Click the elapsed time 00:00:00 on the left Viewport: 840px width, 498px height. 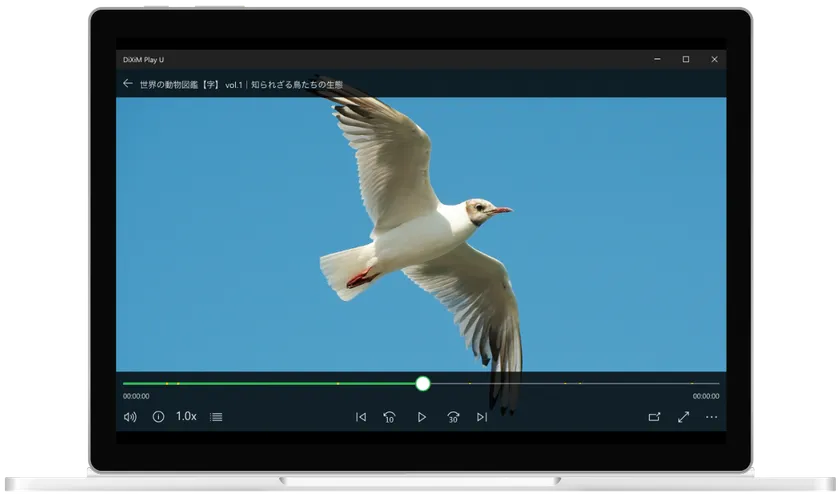point(136,396)
